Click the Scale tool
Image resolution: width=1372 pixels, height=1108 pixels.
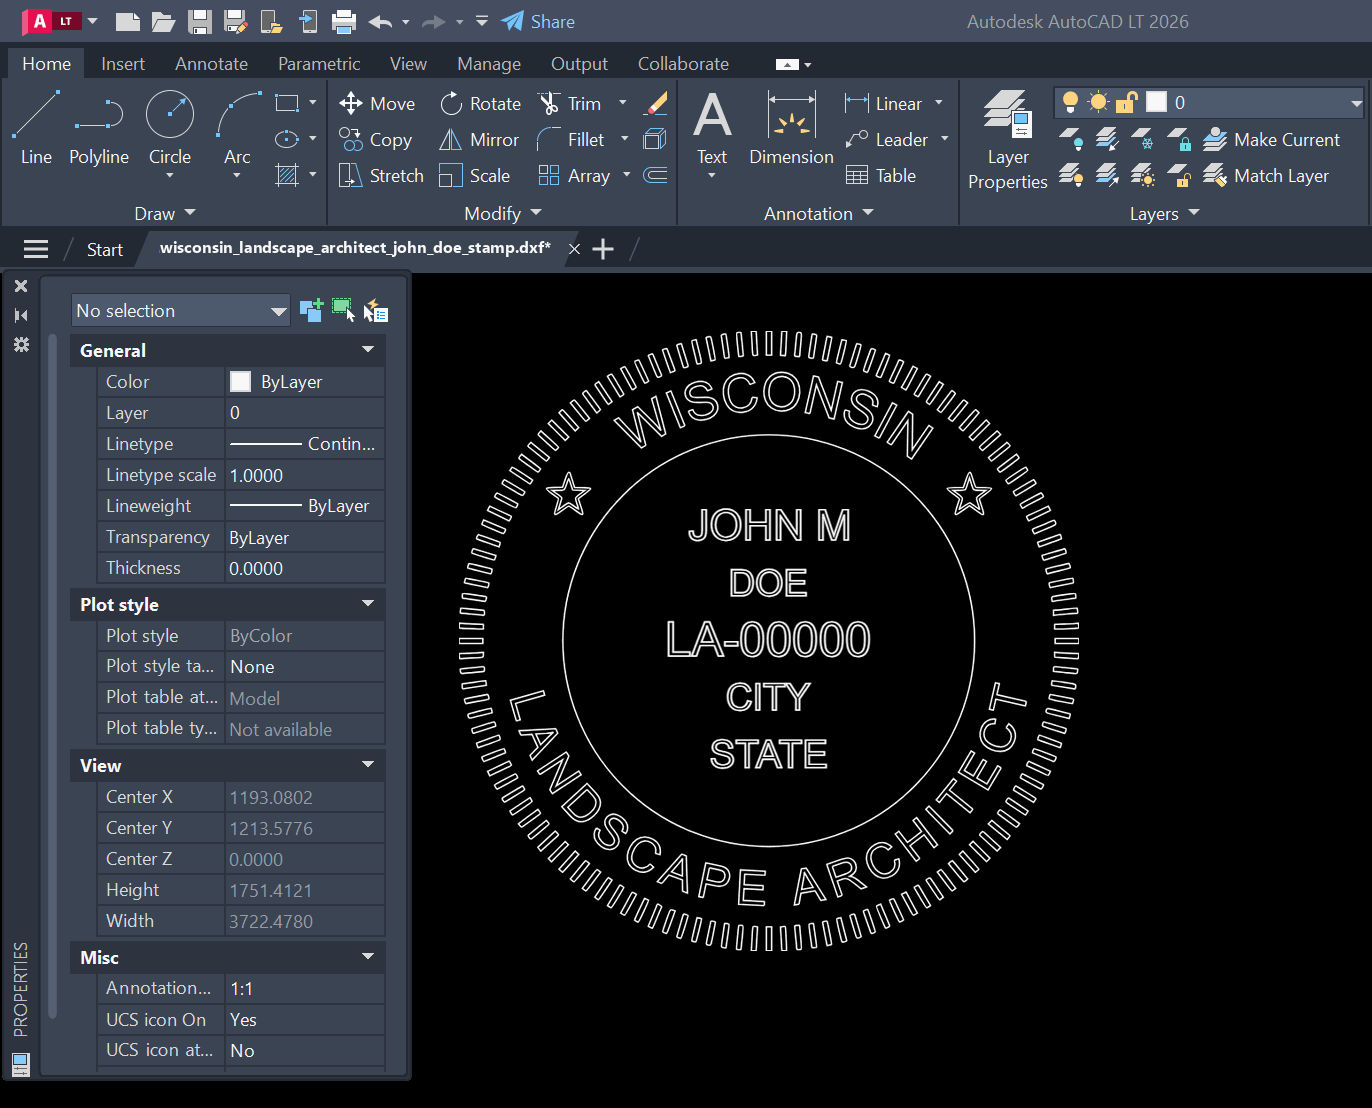pyautogui.click(x=475, y=175)
